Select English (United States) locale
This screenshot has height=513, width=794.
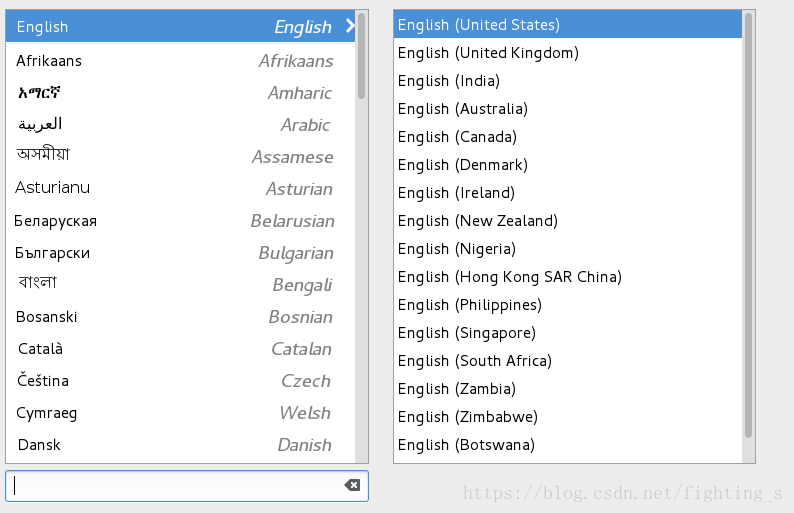tap(568, 24)
